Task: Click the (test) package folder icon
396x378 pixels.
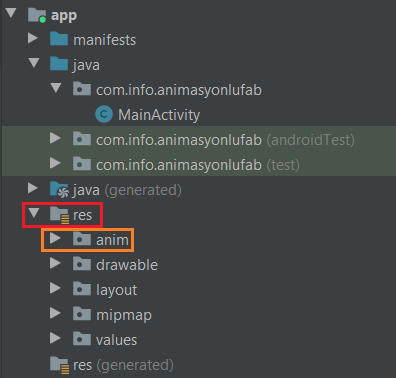Action: 82,164
